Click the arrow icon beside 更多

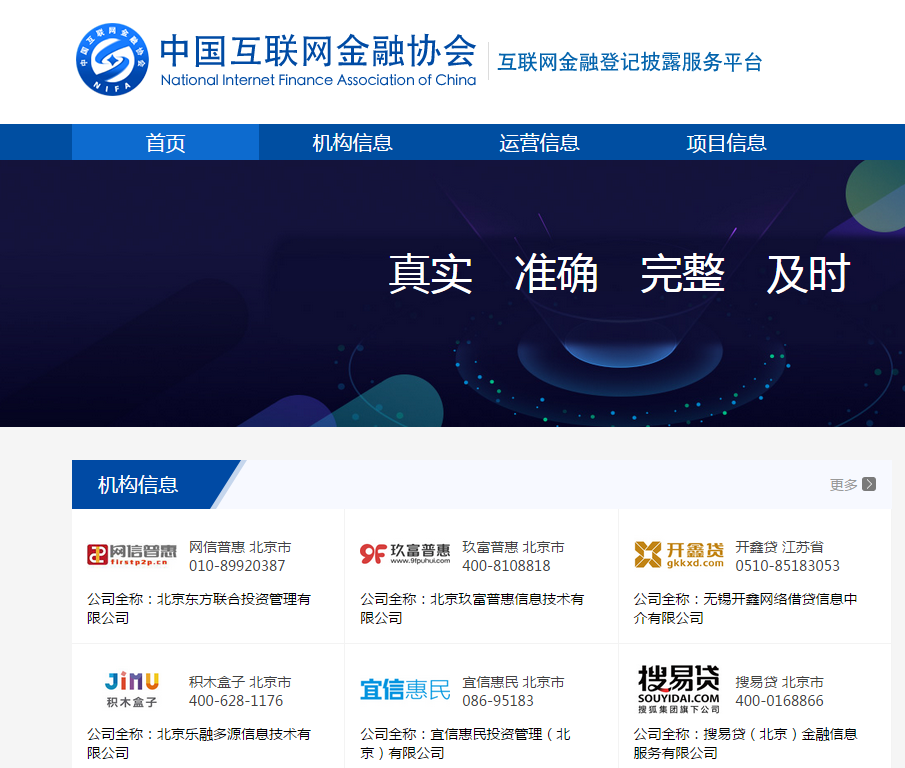[x=869, y=484]
